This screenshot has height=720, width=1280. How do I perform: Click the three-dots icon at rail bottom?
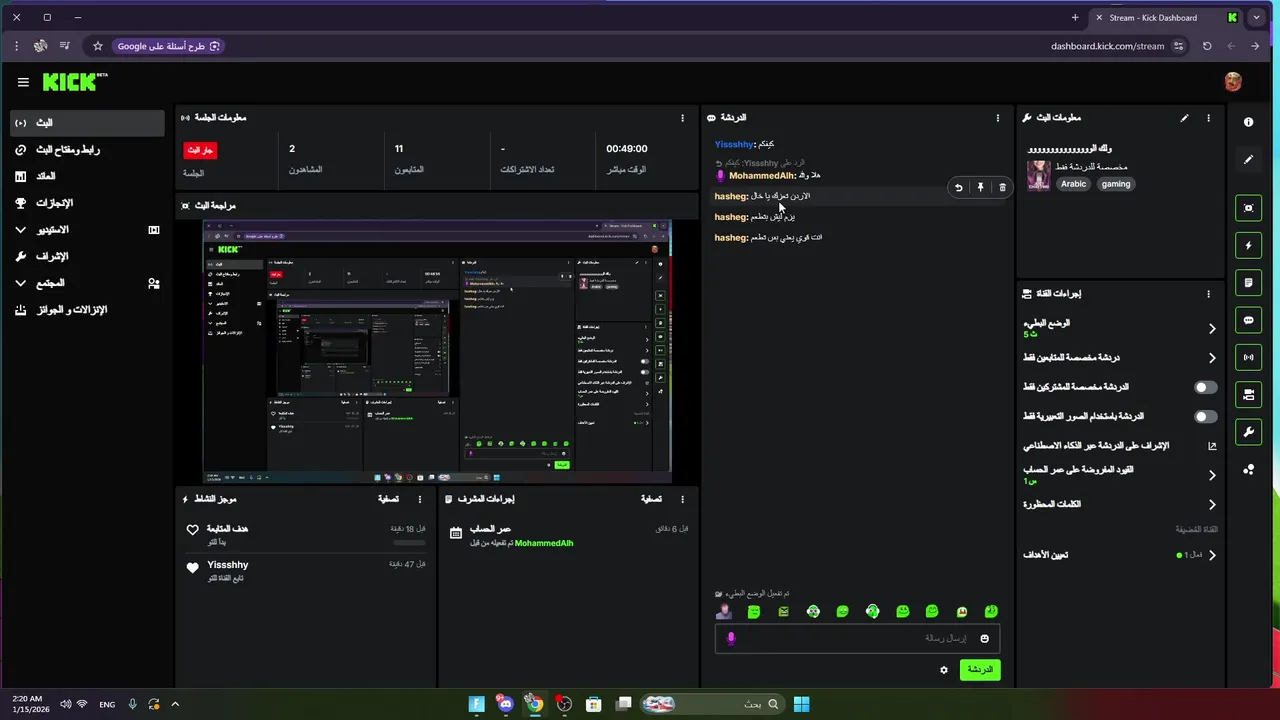[1248, 469]
